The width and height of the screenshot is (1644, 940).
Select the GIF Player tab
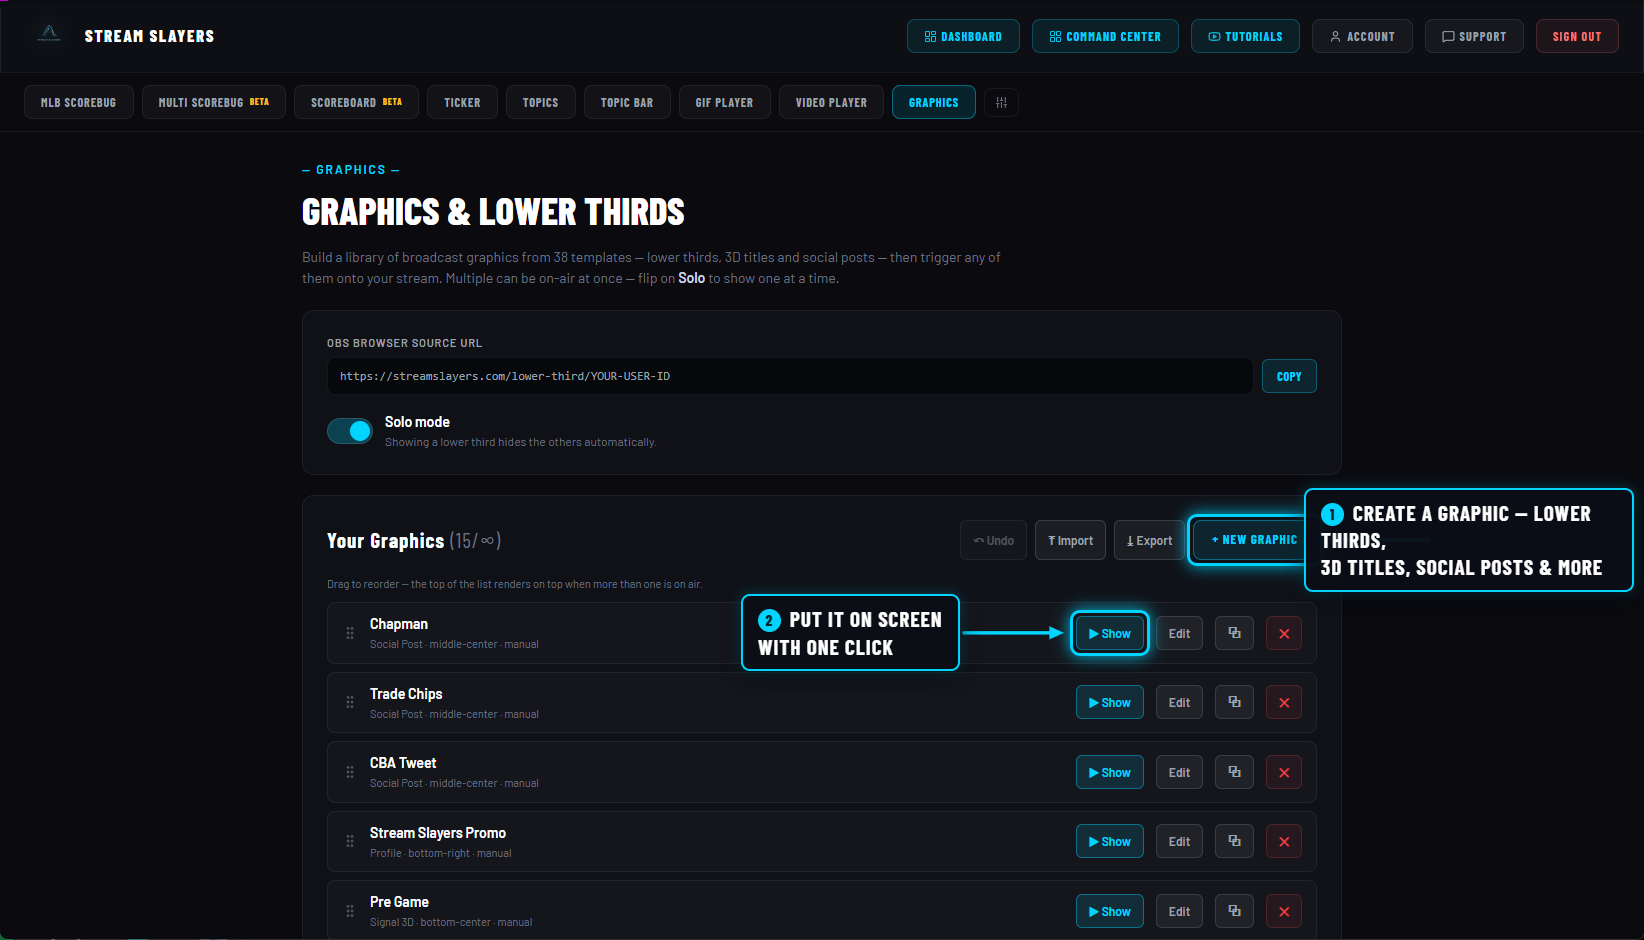pos(725,103)
